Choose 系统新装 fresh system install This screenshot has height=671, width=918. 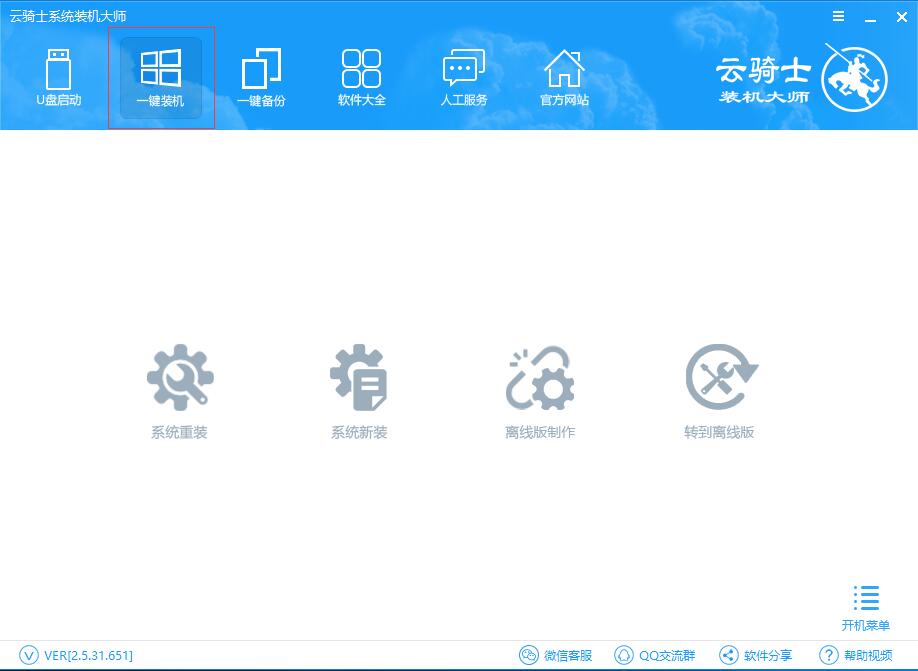pos(359,391)
